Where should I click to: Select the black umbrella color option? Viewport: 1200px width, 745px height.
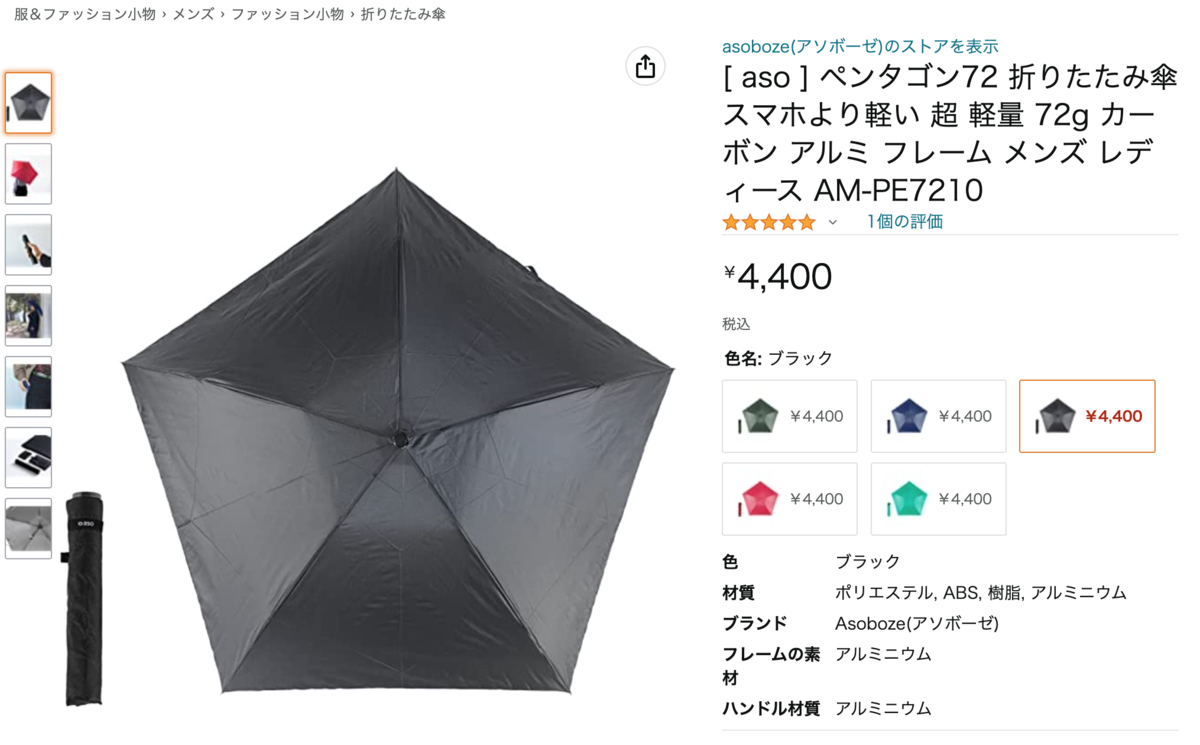click(x=1087, y=416)
